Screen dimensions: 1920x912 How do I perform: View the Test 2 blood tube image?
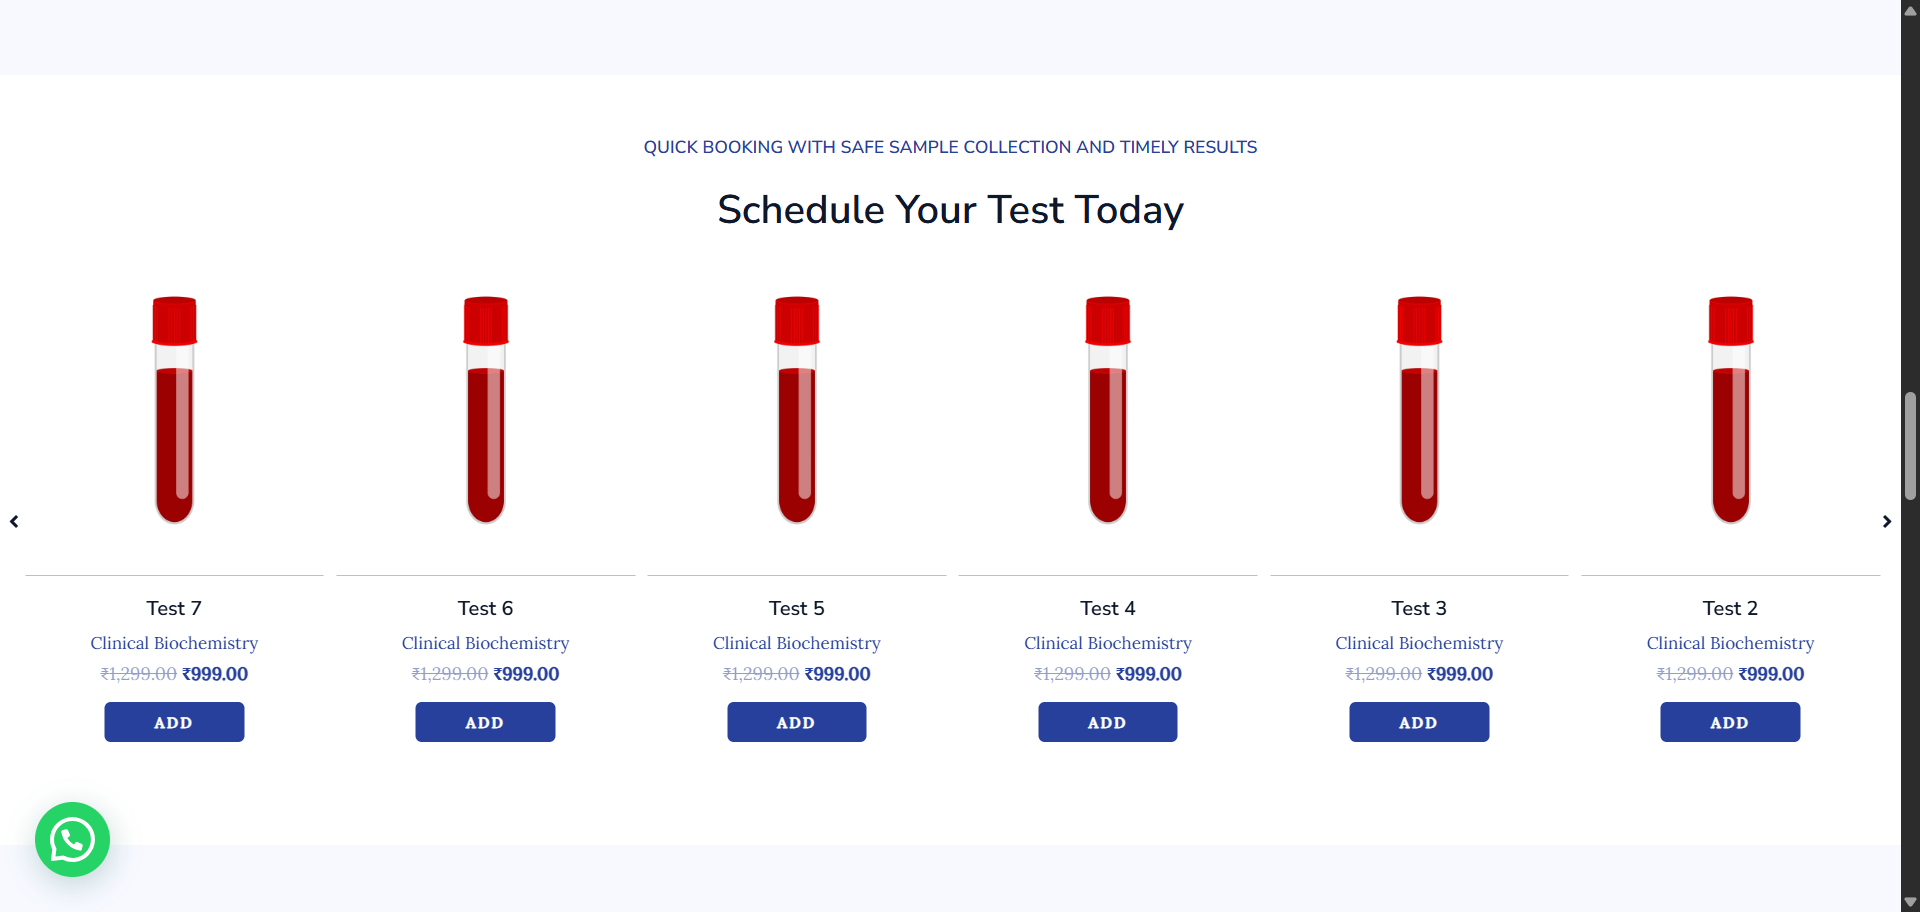click(x=1730, y=410)
